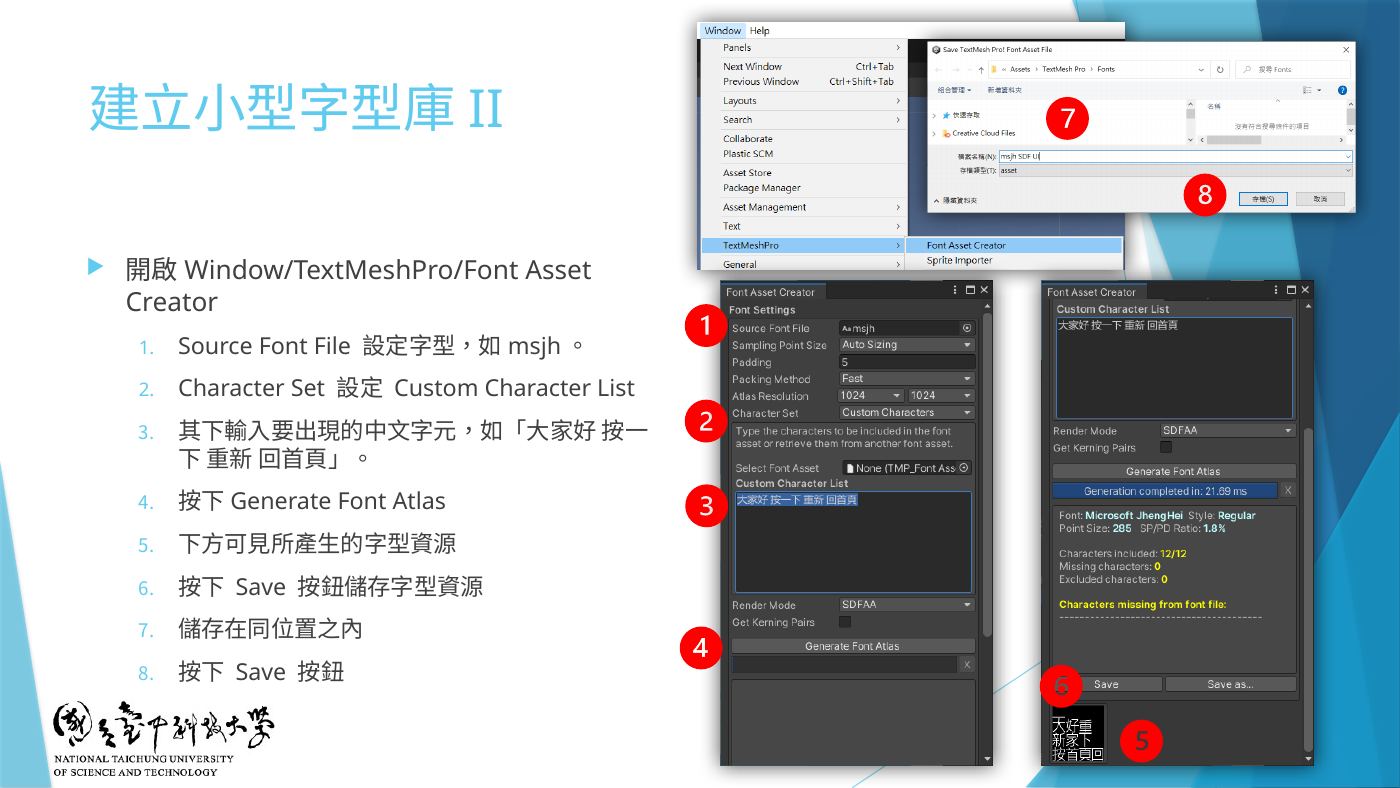Click Generate Font Atlas in the right panel
Screen dimensions: 1400x788
(x=1173, y=471)
